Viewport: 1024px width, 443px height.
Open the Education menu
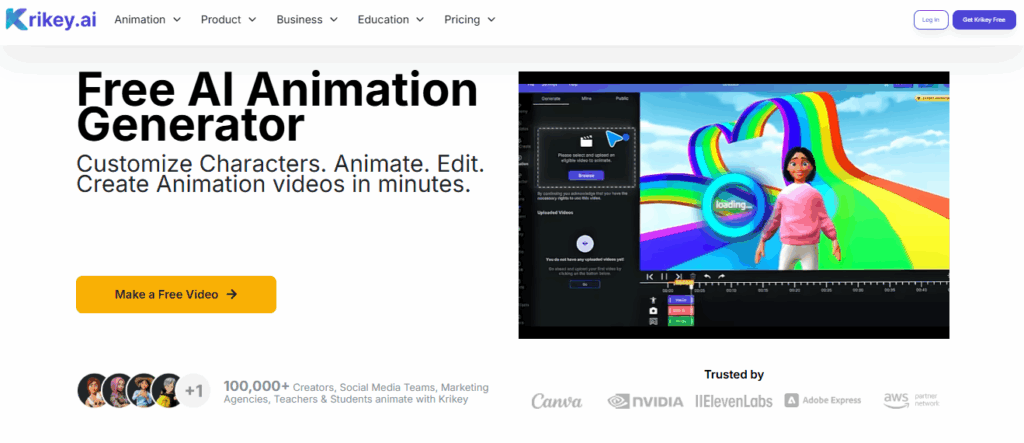coord(391,19)
